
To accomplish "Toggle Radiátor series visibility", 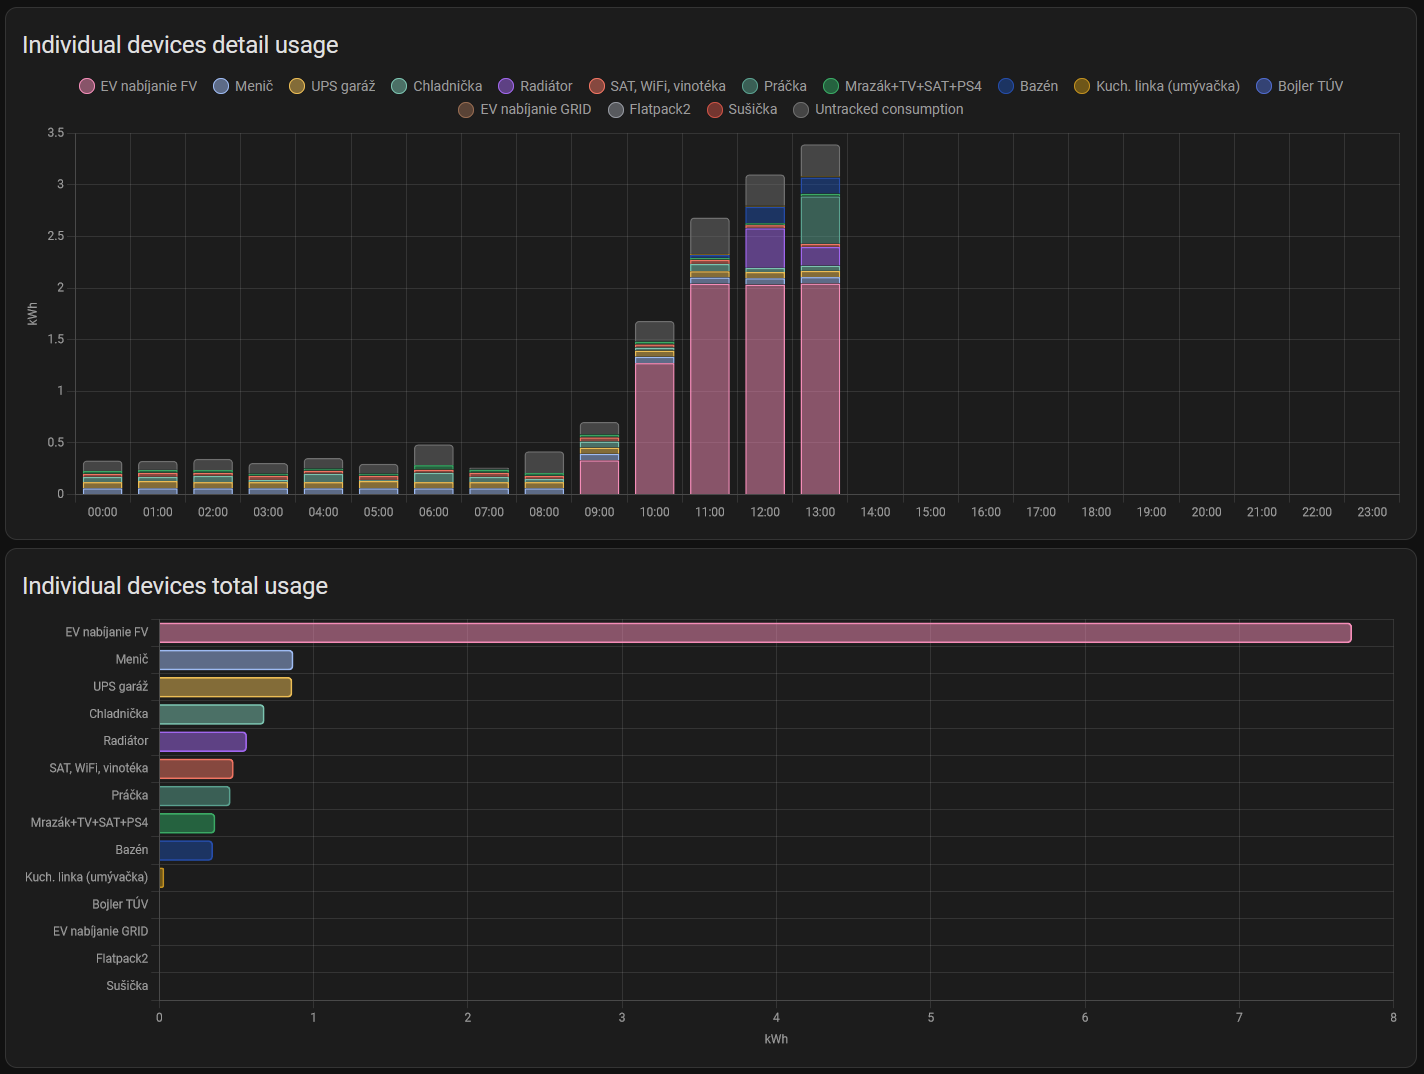I will [x=535, y=86].
